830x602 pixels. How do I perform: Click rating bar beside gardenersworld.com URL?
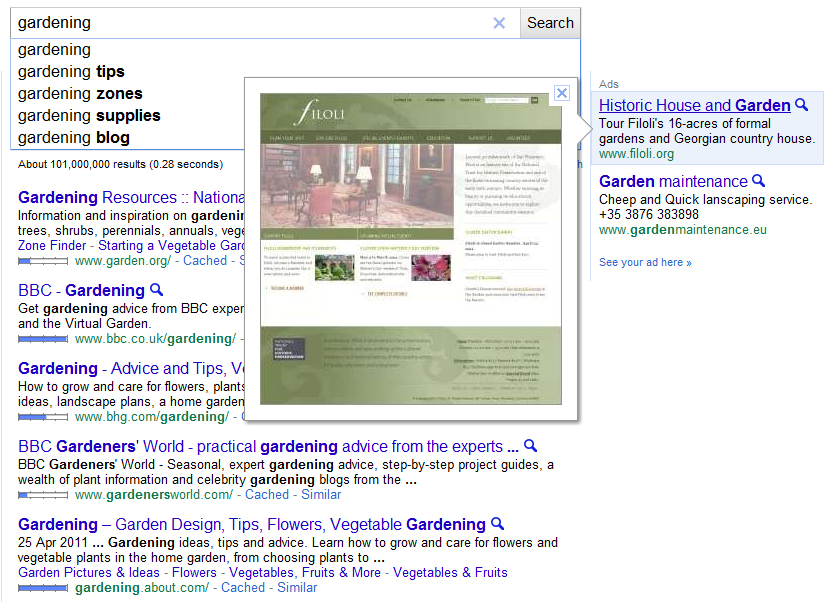pos(43,495)
